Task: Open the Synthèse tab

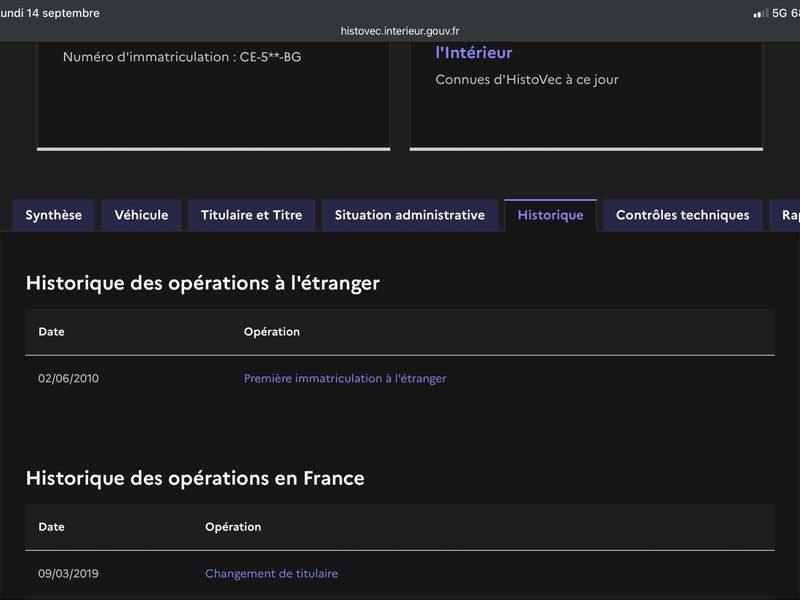Action: pos(54,215)
